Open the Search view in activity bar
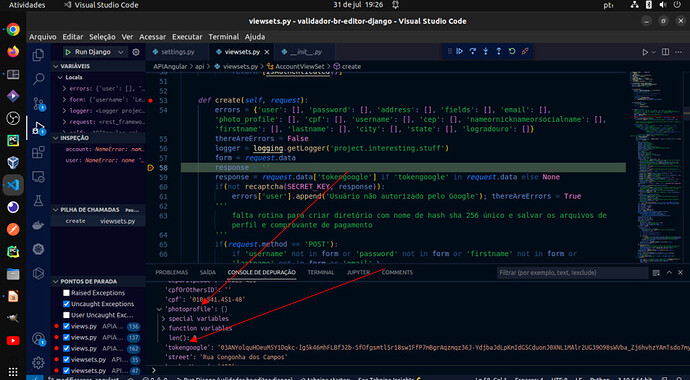 click(38, 79)
